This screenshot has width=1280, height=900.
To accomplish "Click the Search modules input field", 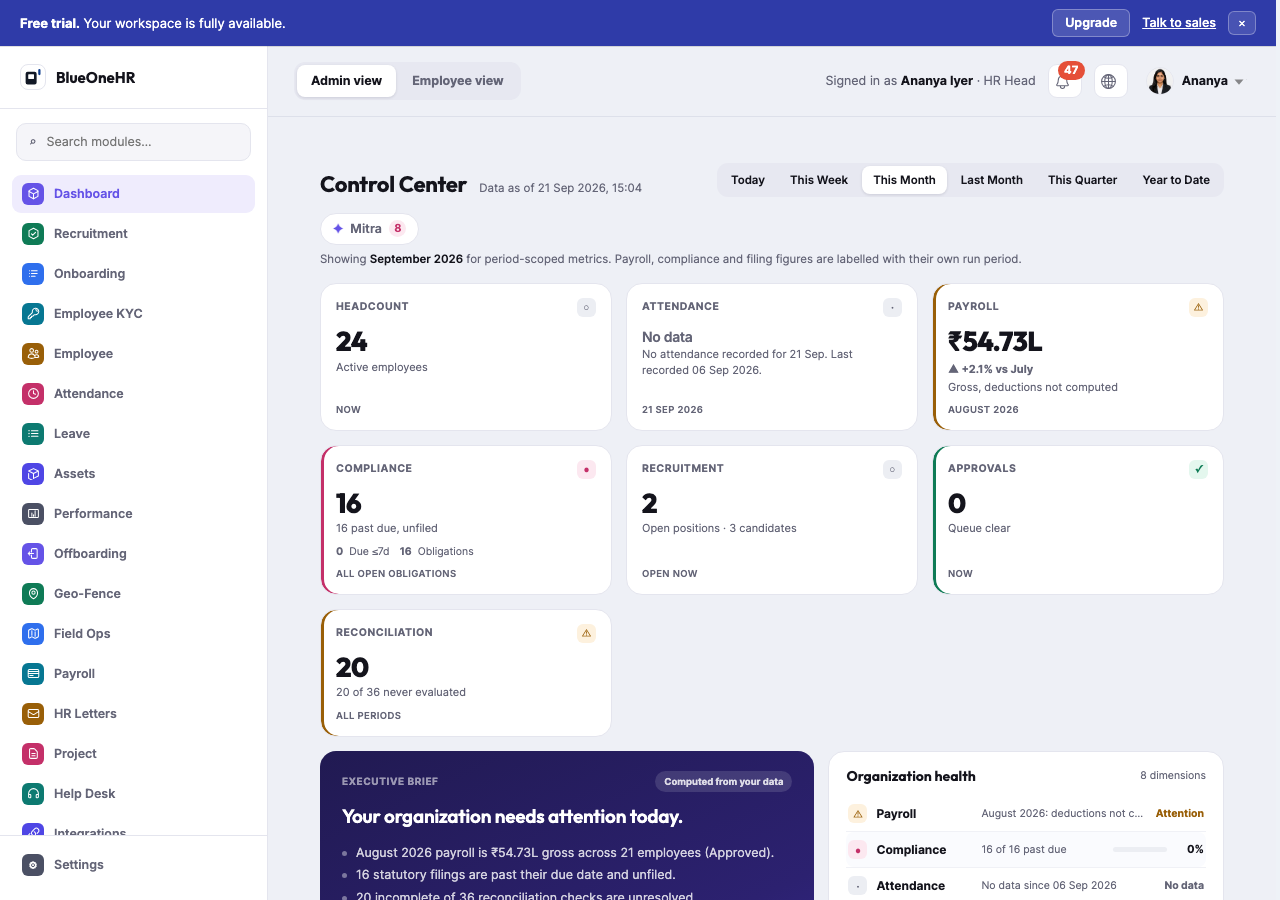I will pyautogui.click(x=133, y=142).
